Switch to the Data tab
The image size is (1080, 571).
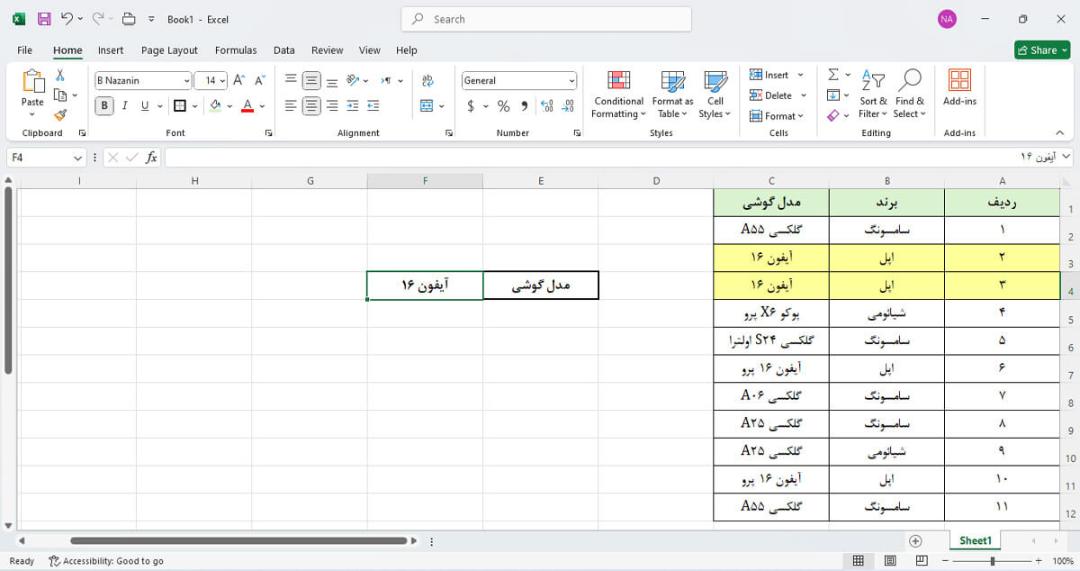(284, 50)
